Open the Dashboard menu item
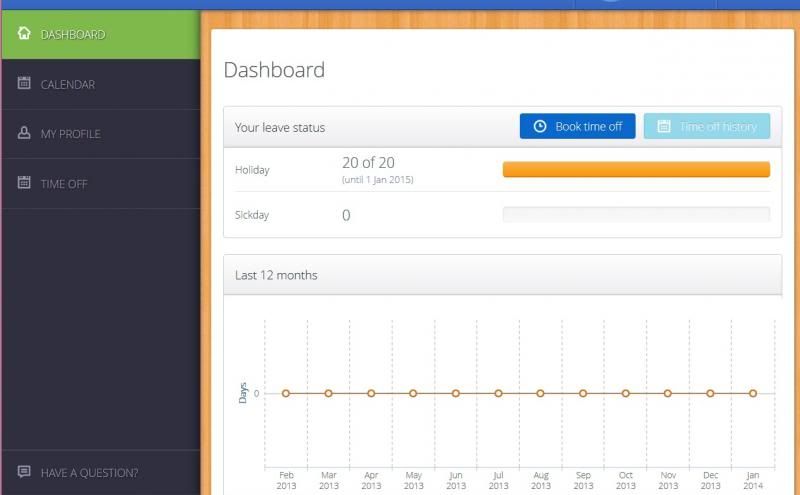The width and height of the screenshot is (800, 495). [101, 34]
